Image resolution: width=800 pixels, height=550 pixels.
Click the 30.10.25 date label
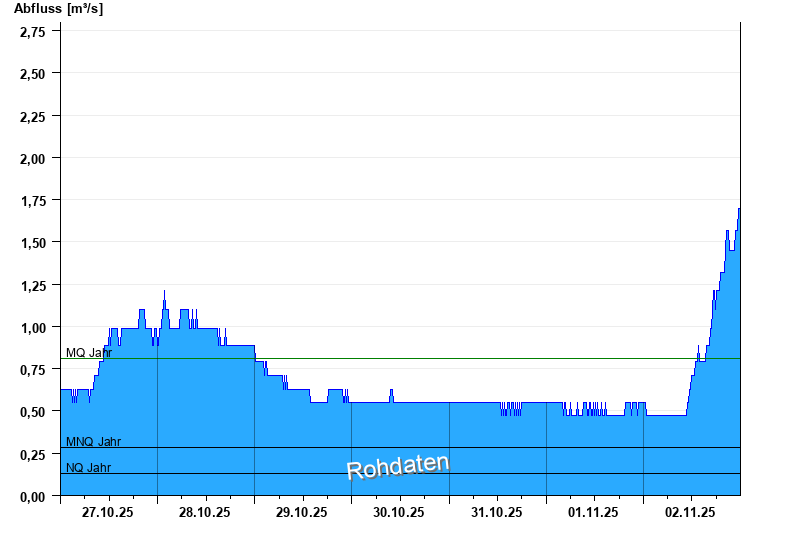pos(398,512)
